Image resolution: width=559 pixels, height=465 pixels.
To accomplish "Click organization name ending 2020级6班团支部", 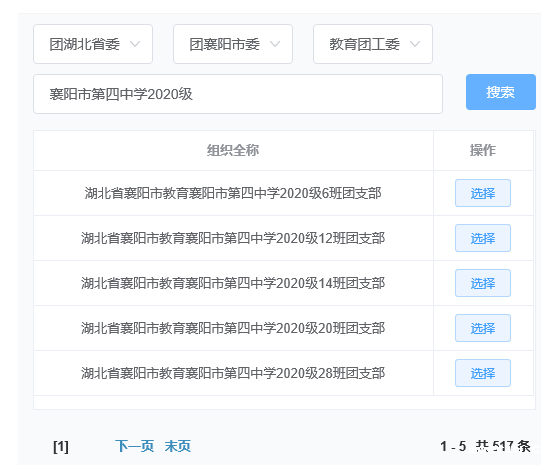I will click(x=233, y=193).
